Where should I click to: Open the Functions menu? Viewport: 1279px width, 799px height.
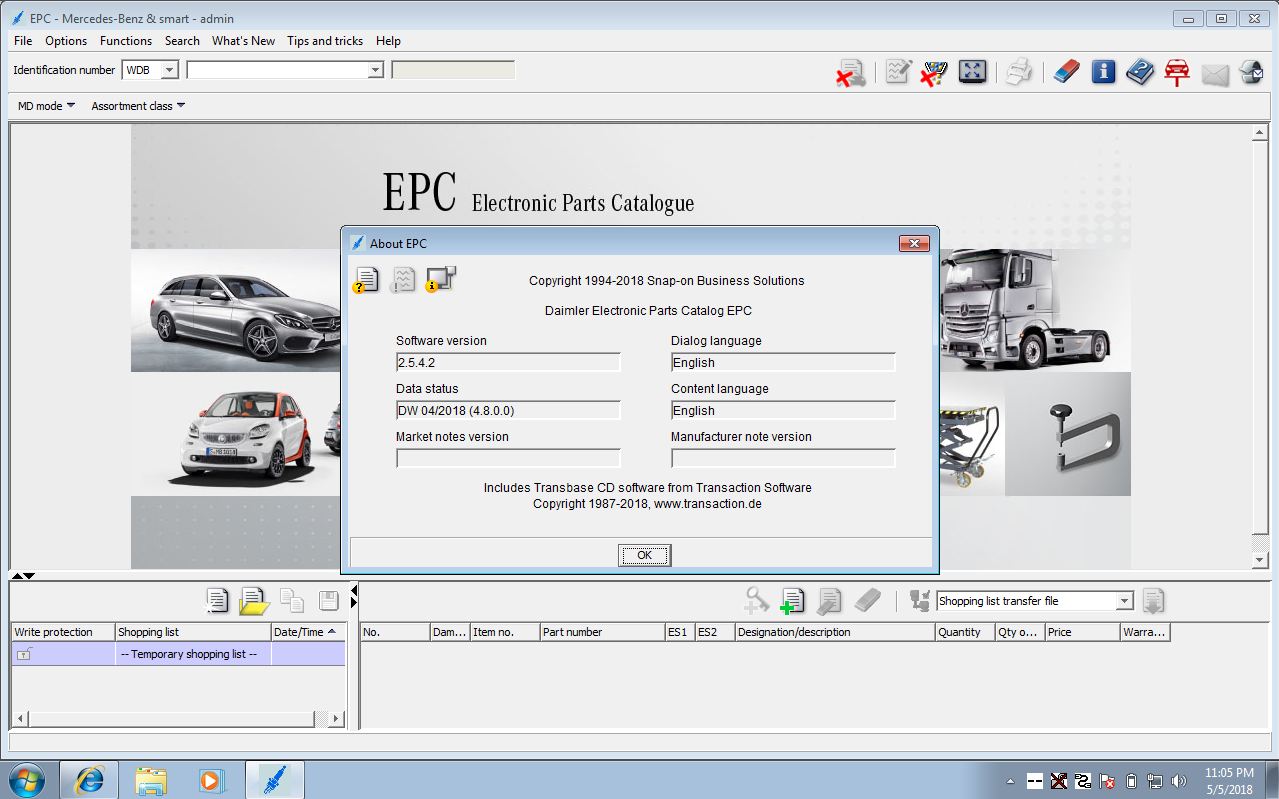[x=126, y=41]
